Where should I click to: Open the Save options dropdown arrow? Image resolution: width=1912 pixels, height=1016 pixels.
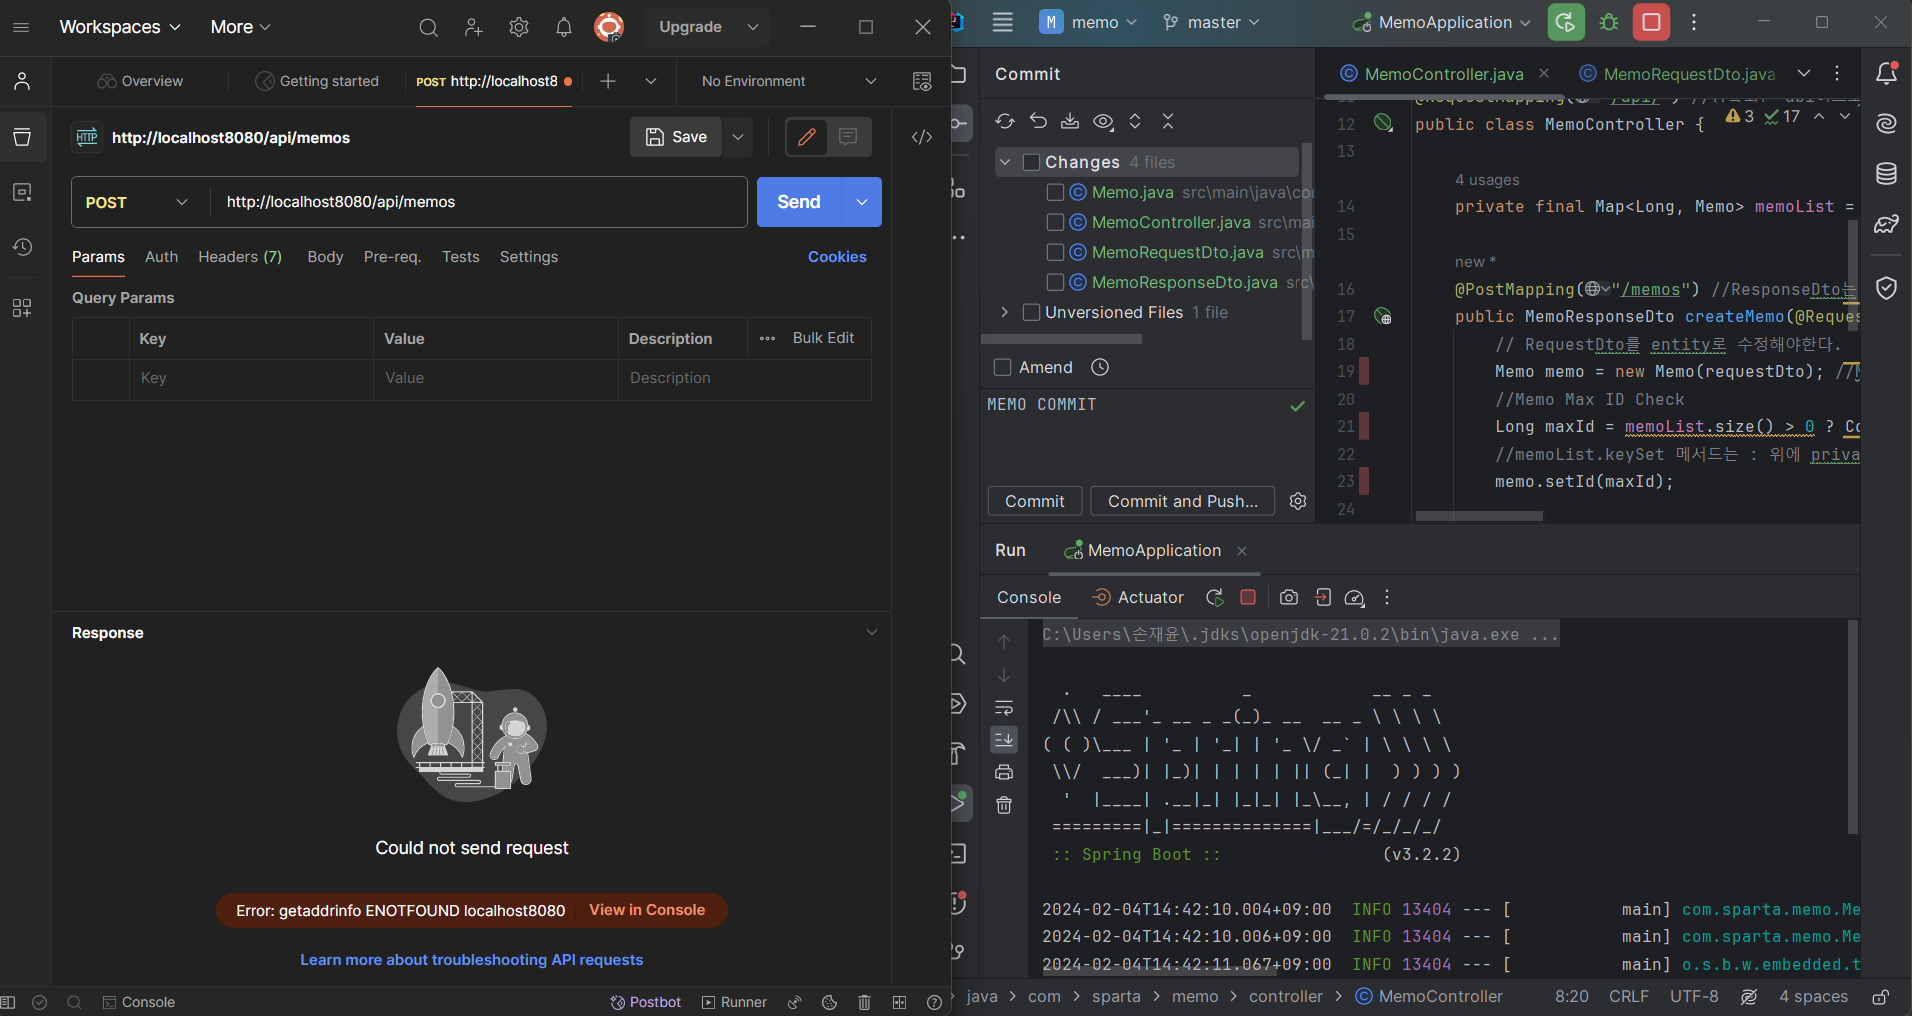tap(738, 137)
